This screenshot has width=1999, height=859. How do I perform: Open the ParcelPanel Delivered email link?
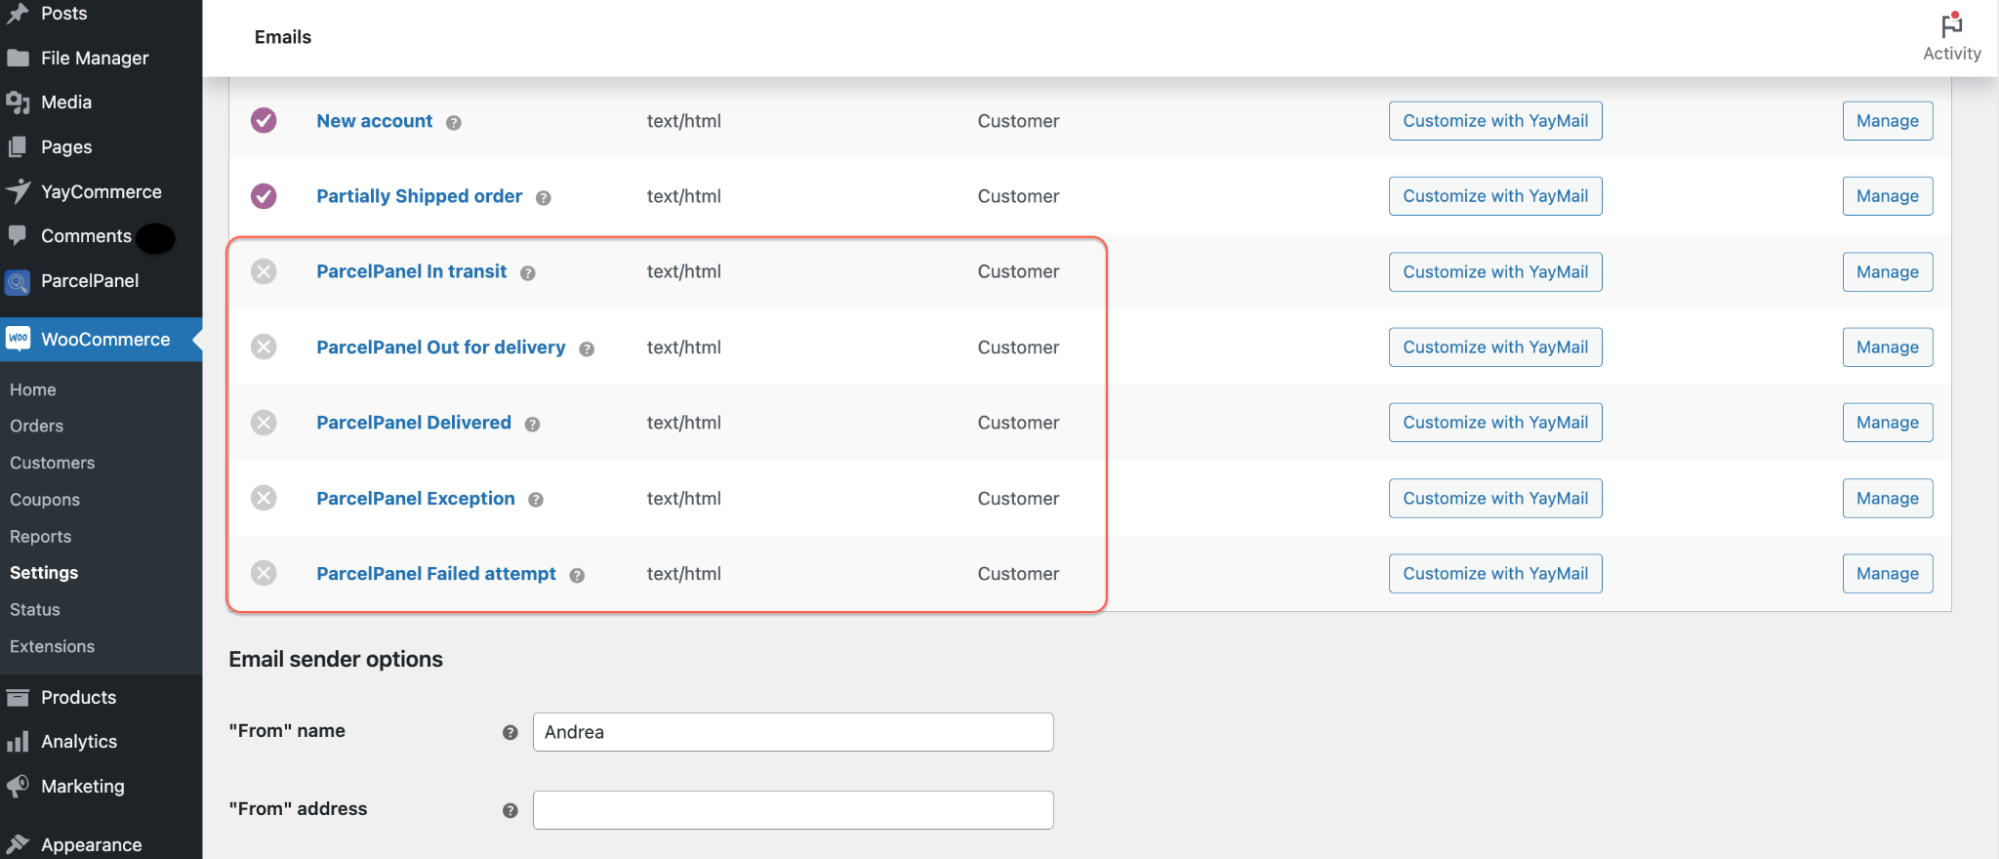pyautogui.click(x=414, y=422)
